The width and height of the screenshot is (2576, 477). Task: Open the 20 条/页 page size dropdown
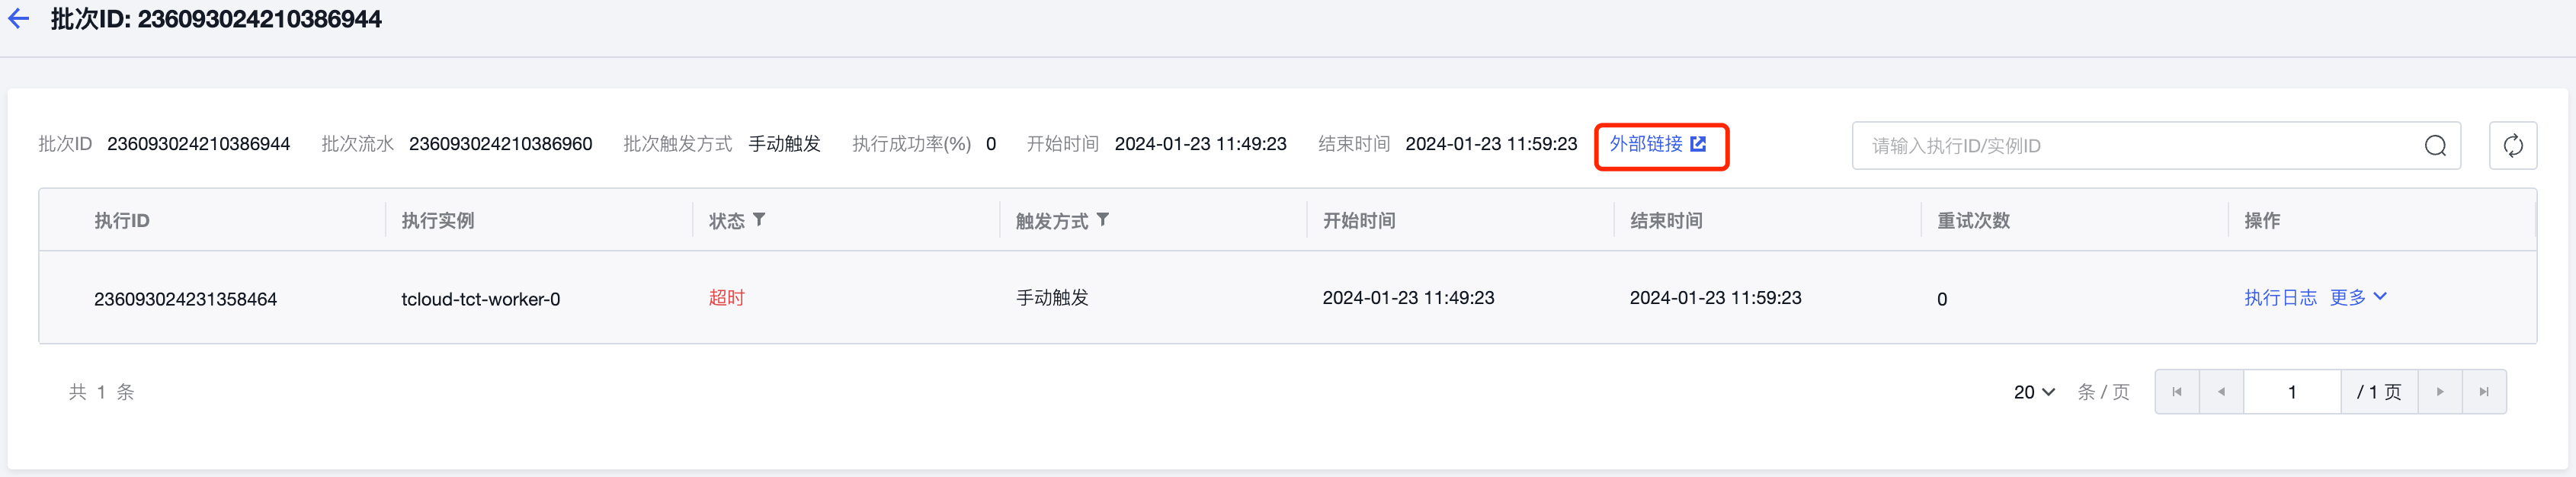click(x=2034, y=392)
